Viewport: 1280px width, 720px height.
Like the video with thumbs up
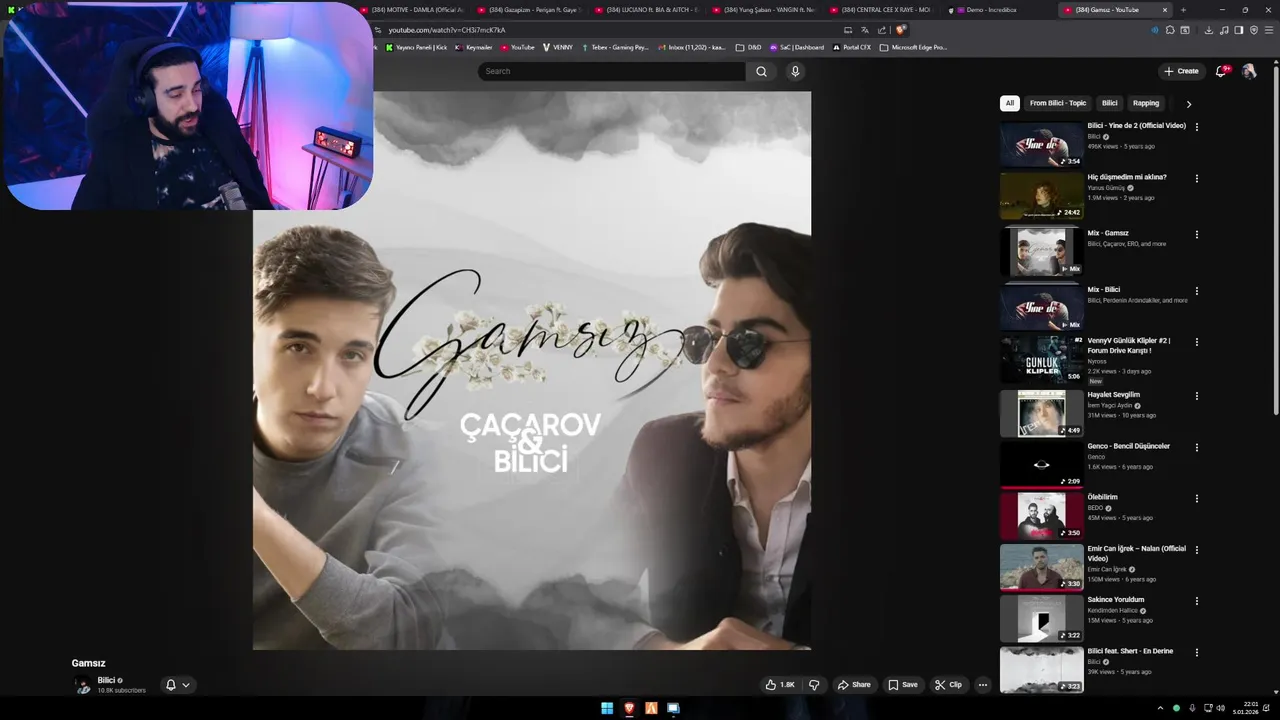coord(780,685)
